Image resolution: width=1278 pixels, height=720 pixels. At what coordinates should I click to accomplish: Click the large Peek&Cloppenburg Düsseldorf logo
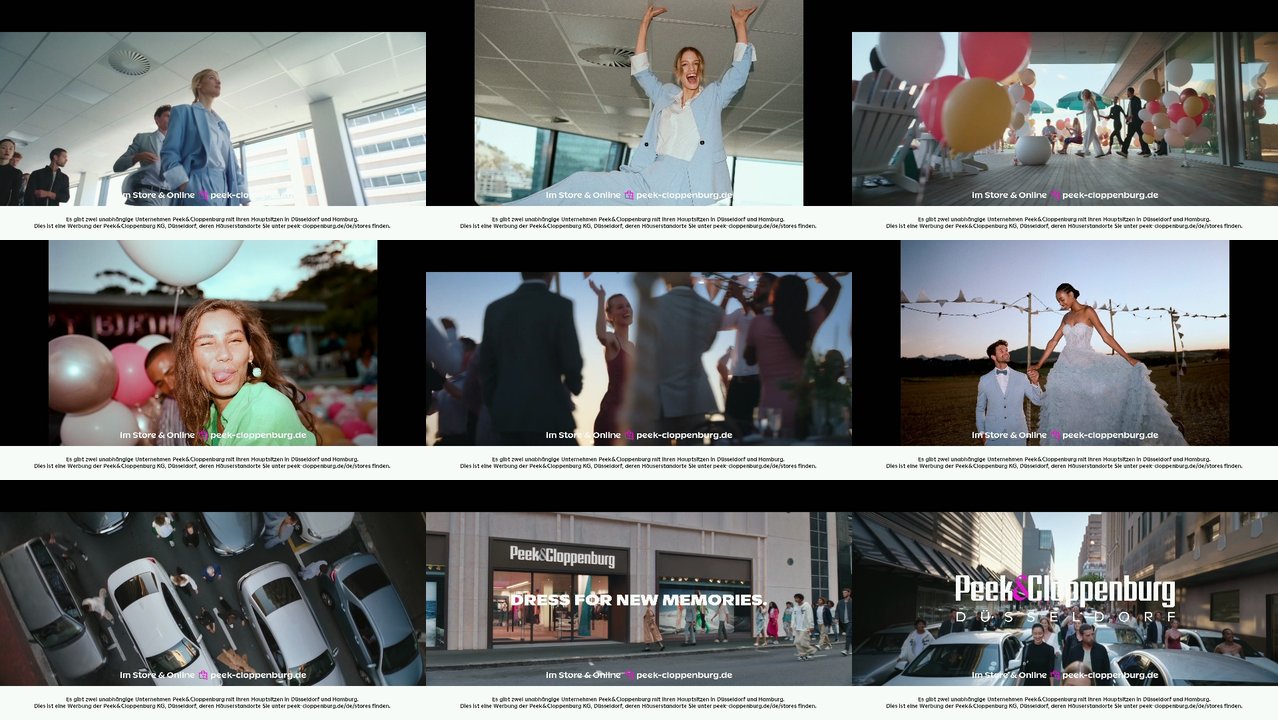(1065, 599)
